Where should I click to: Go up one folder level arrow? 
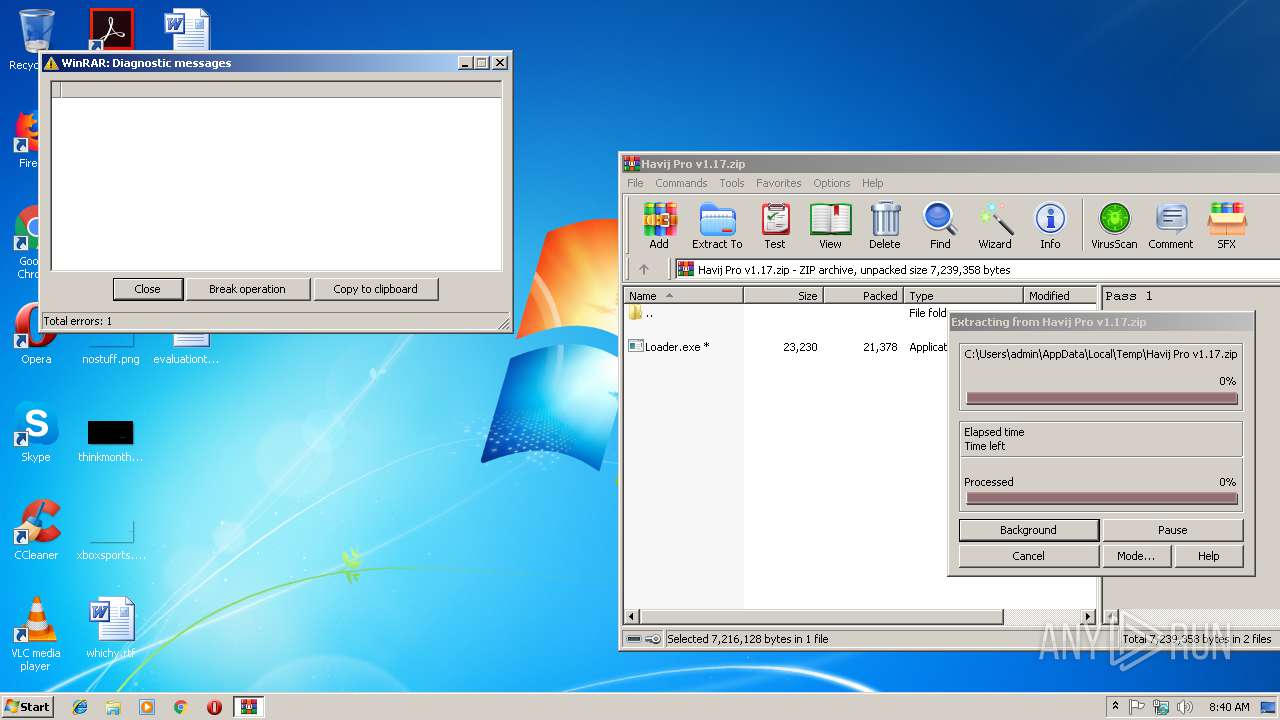click(x=644, y=269)
